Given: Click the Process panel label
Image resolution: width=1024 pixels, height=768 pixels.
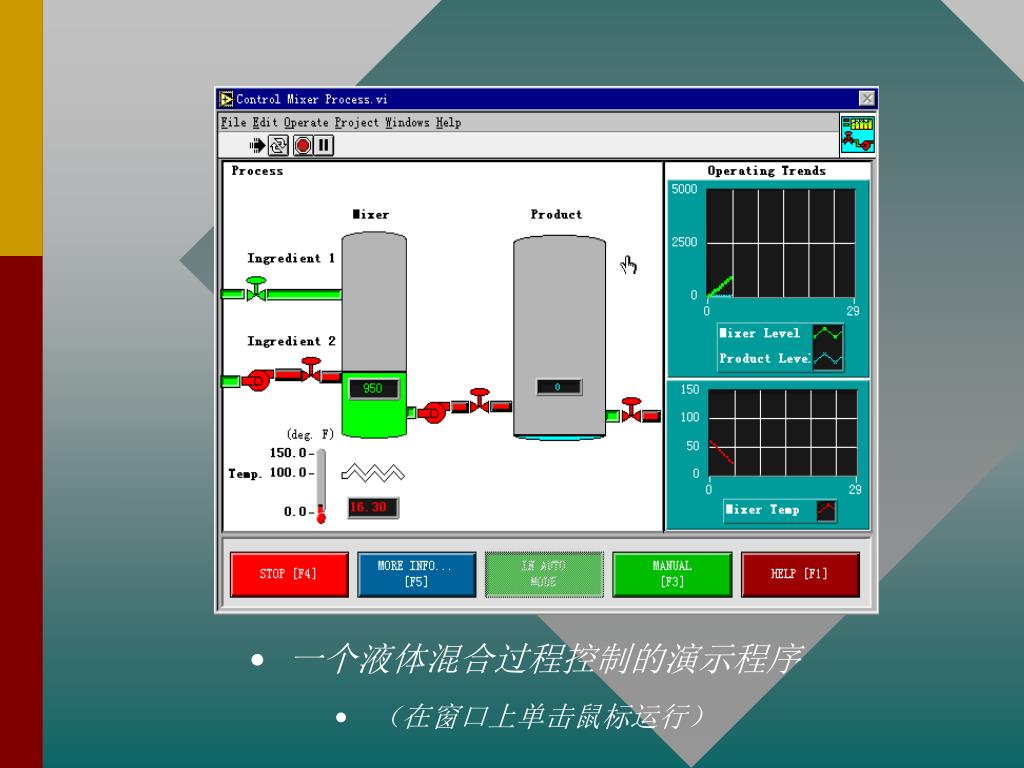Looking at the screenshot, I should (x=257, y=171).
